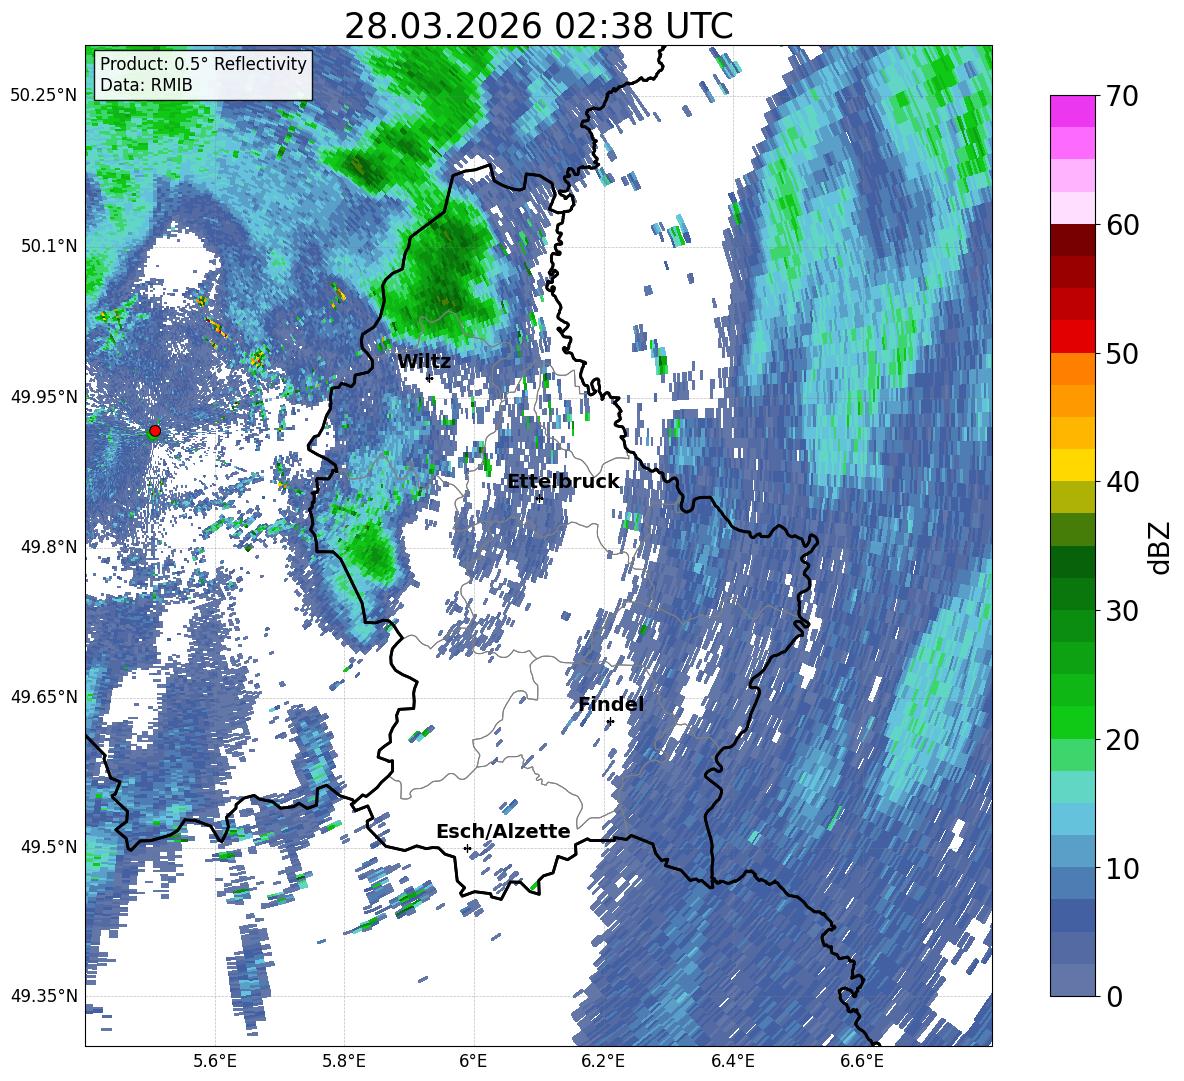Click the plot title timestamp 28.03.2026 02:38 UTC

pos(538,26)
